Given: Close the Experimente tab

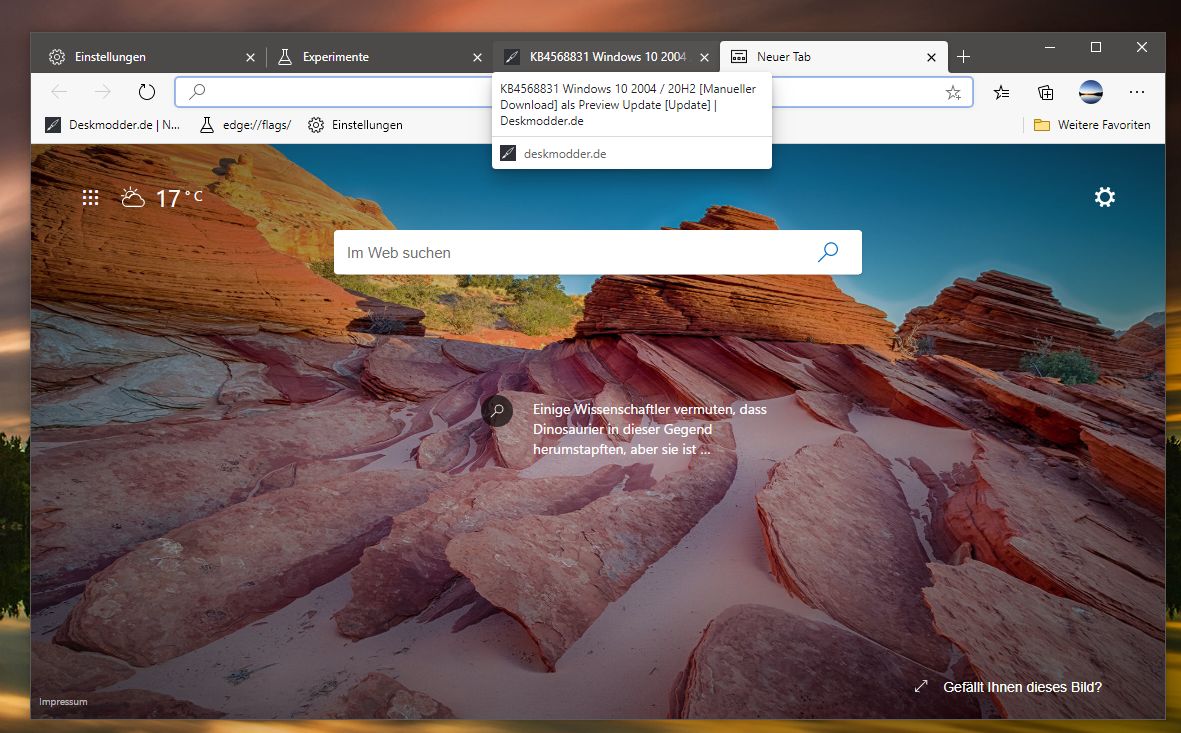Looking at the screenshot, I should point(477,57).
